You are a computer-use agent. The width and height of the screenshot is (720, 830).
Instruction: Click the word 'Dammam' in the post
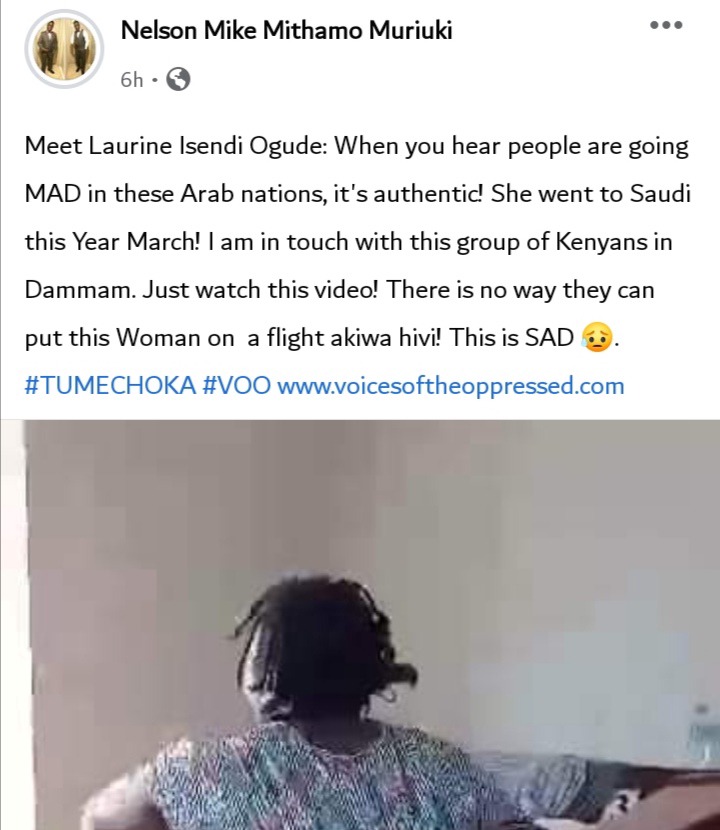(x=79, y=290)
